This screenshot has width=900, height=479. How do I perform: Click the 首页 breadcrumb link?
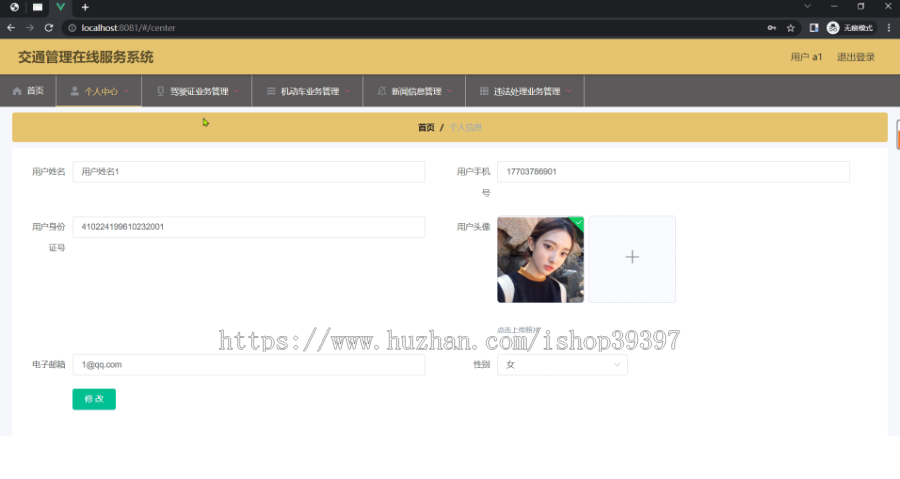pos(426,127)
